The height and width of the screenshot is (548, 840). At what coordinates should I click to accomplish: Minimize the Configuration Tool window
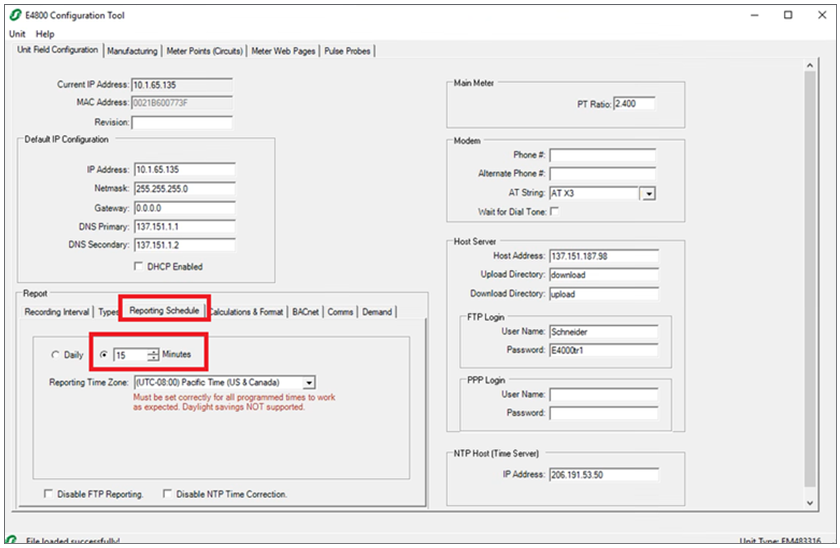pyautogui.click(x=754, y=15)
